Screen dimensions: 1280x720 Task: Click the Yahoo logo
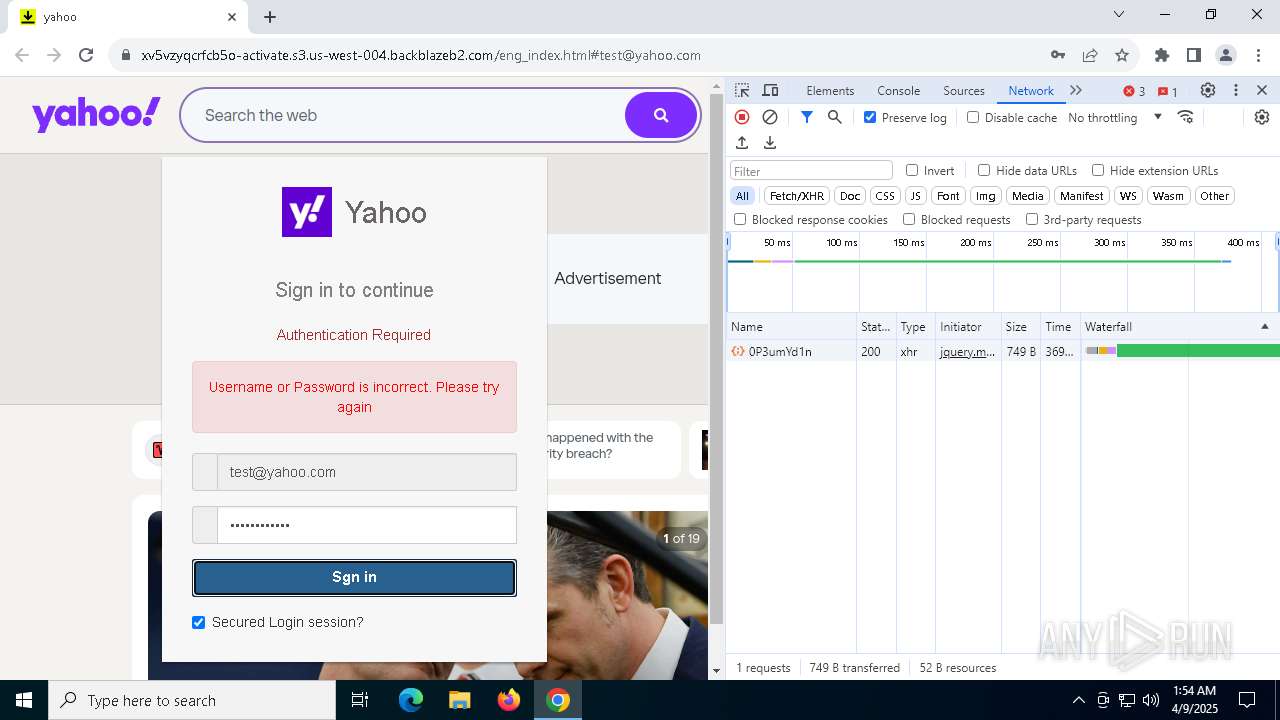[96, 114]
